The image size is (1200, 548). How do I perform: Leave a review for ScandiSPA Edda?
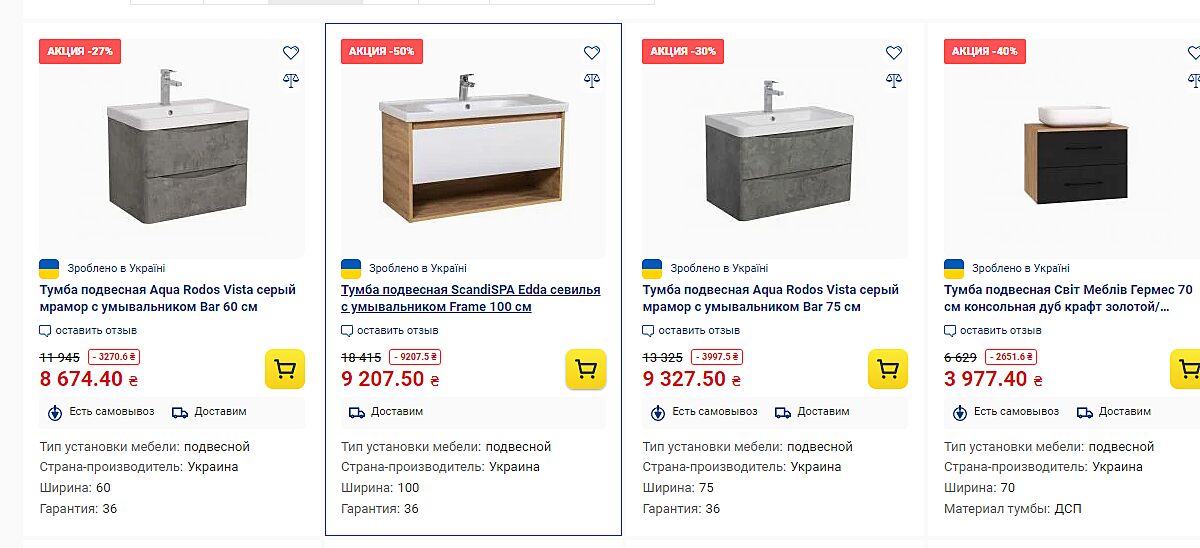coord(396,331)
